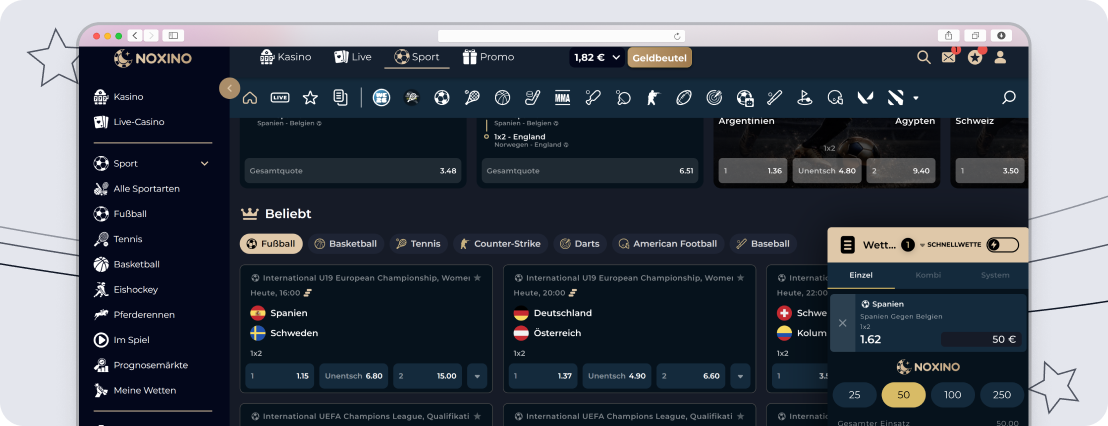This screenshot has height=426, width=1108.
Task: Select the darts target icon in toolbar
Action: [x=714, y=97]
